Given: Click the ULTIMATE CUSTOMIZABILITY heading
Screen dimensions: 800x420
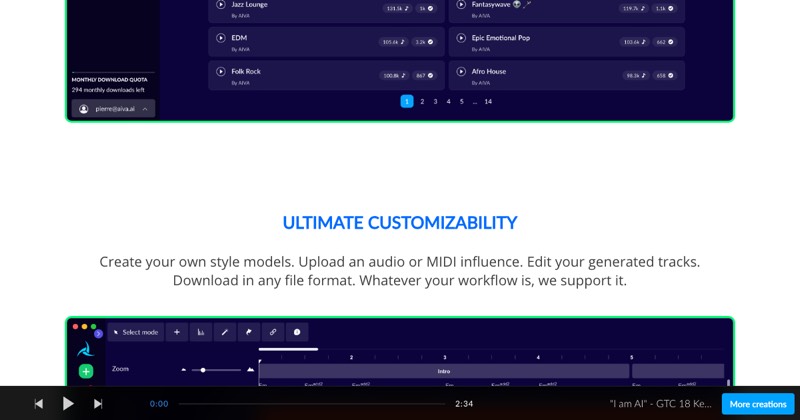Looking at the screenshot, I should 400,223.
